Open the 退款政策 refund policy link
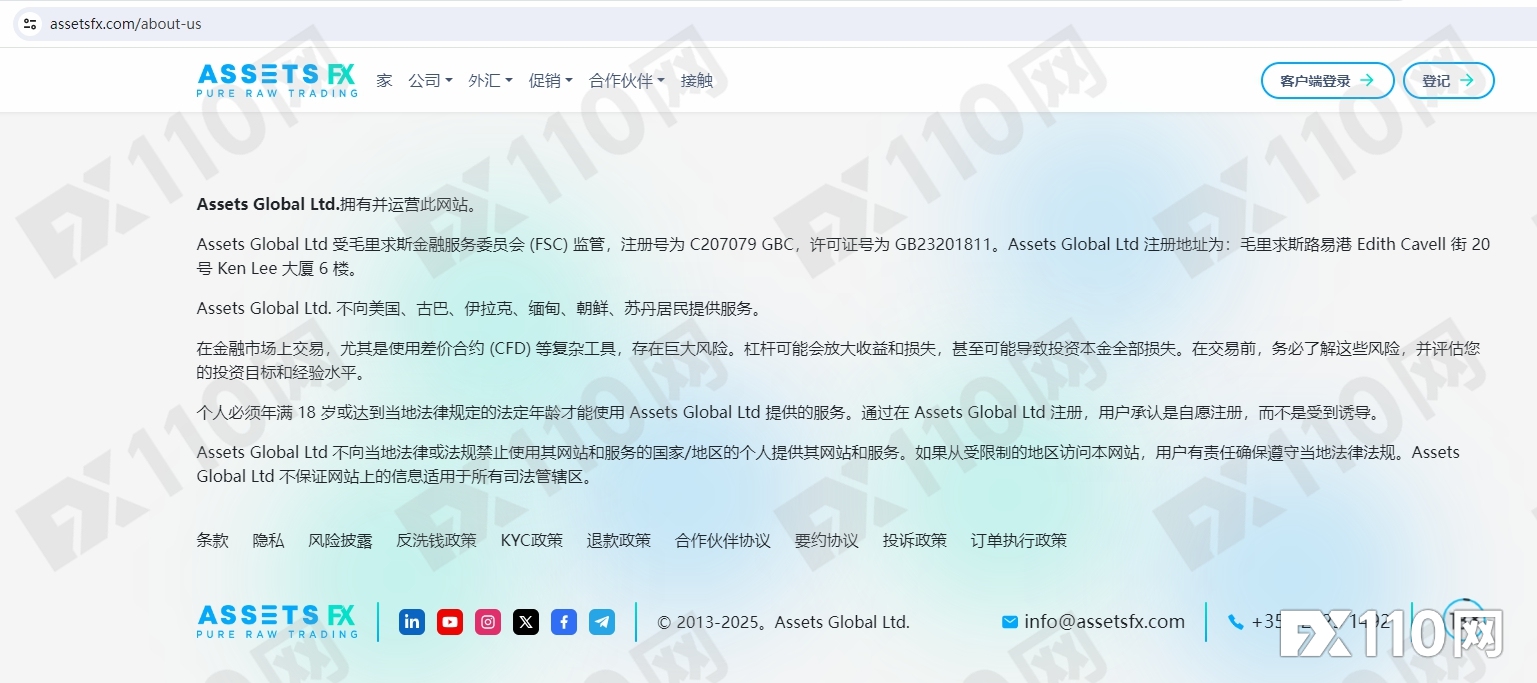Screen dimensions: 1537x683 pyautogui.click(x=619, y=540)
